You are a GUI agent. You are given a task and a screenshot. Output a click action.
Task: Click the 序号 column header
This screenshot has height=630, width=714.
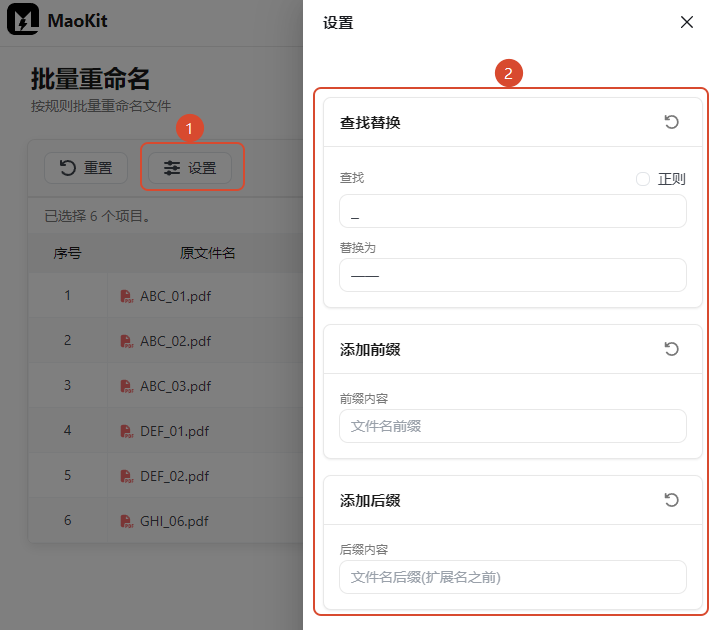(x=67, y=253)
